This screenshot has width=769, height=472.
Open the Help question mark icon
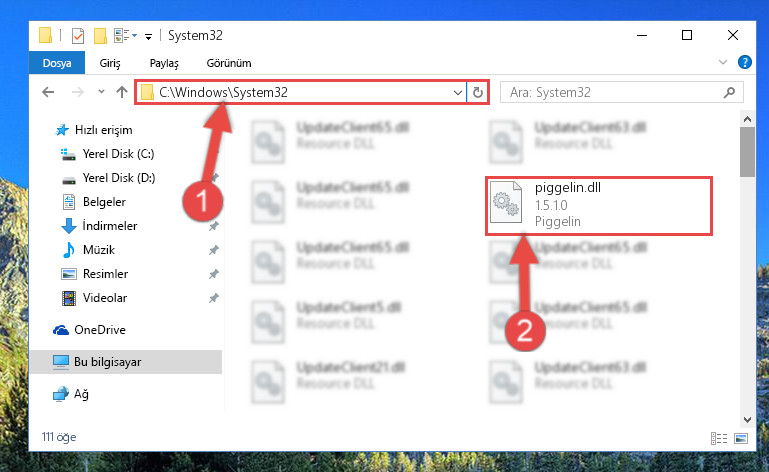[x=744, y=62]
